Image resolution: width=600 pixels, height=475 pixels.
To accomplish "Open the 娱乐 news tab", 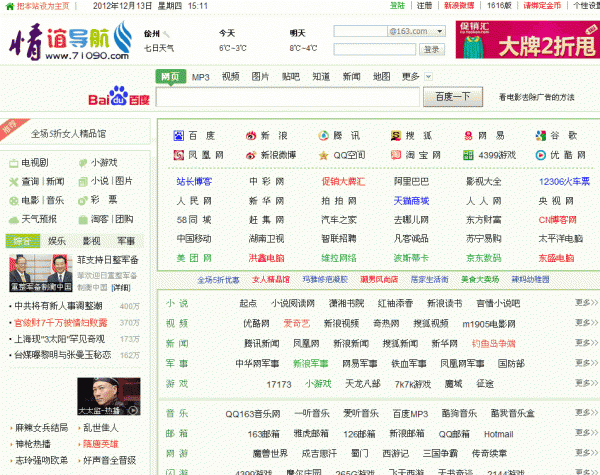I will [x=57, y=241].
